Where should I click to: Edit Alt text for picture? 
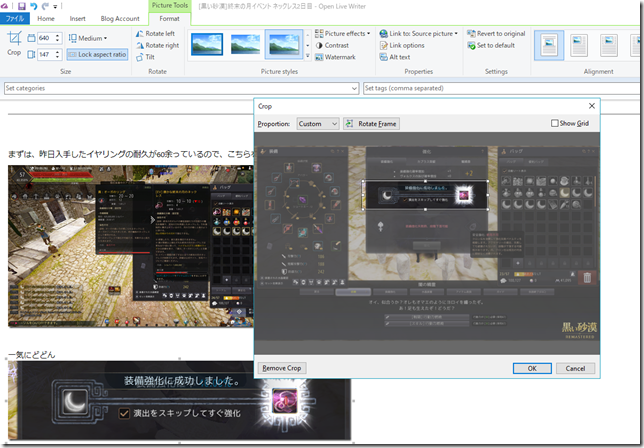pos(395,57)
